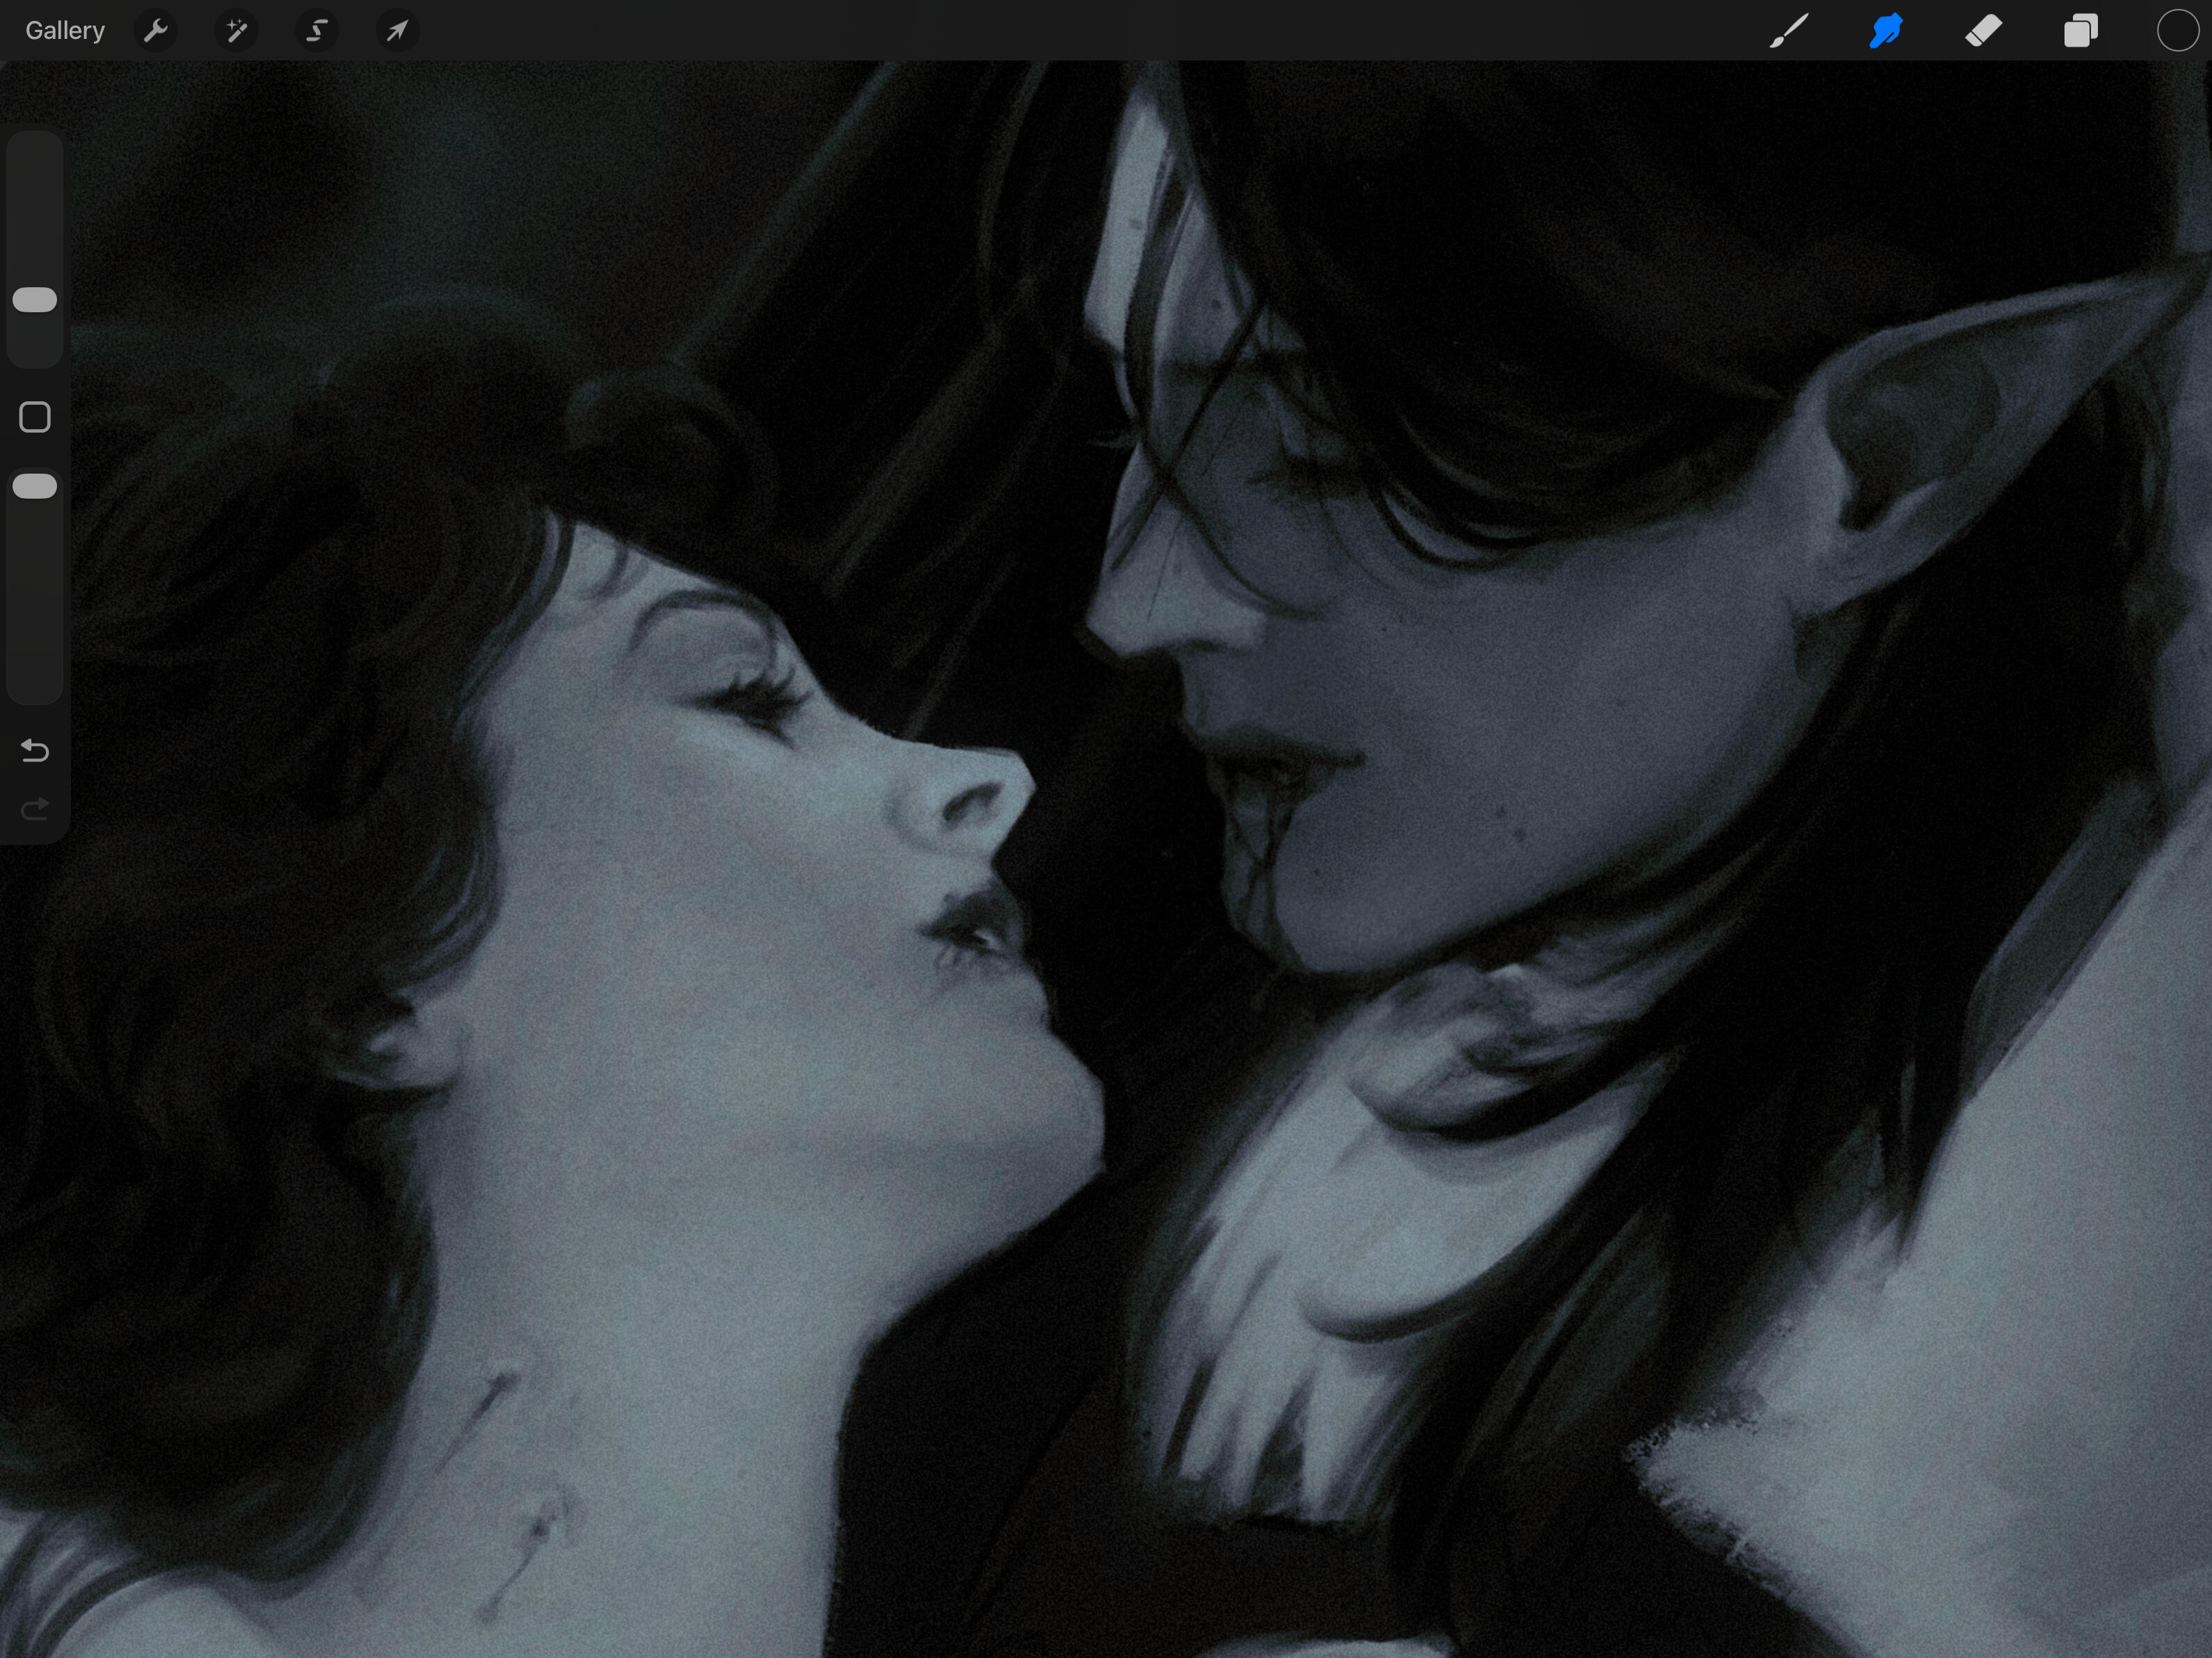This screenshot has width=2212, height=1658.
Task: Click the brush opacity slider handle
Action: coord(35,486)
